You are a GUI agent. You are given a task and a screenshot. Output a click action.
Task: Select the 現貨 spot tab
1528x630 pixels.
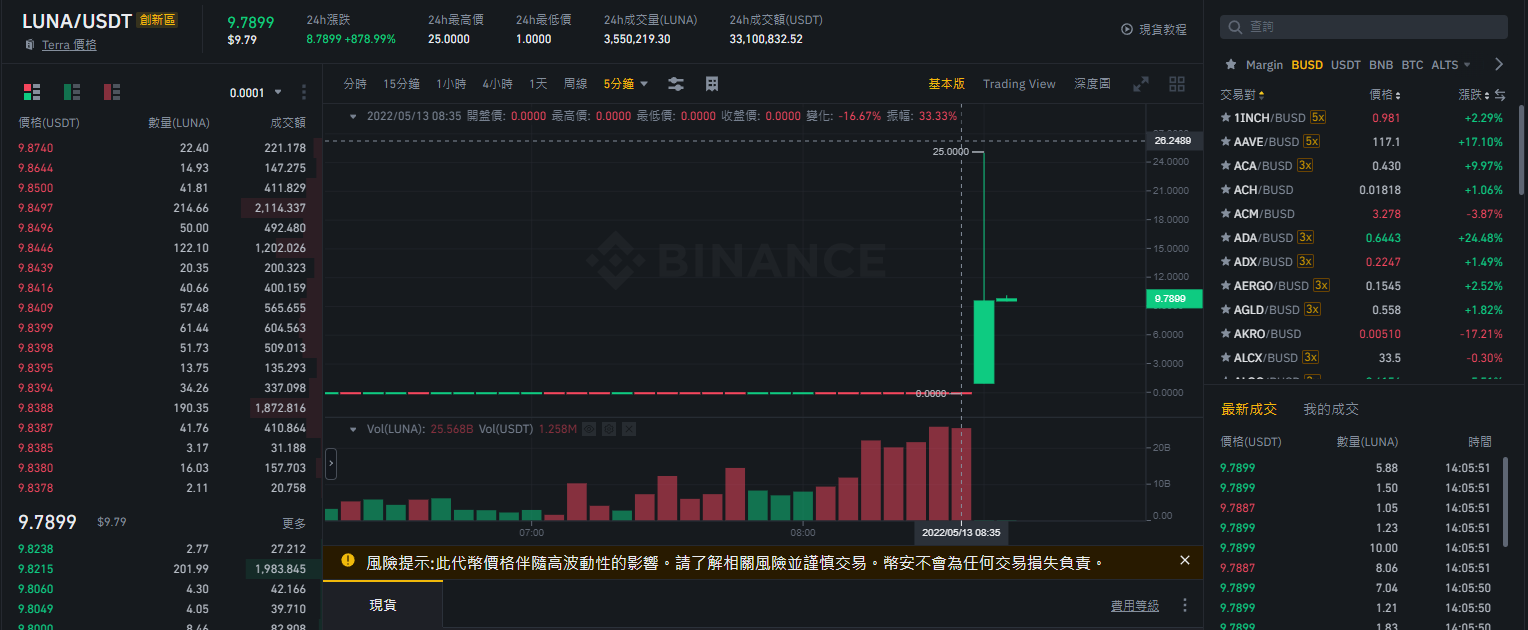(x=382, y=605)
